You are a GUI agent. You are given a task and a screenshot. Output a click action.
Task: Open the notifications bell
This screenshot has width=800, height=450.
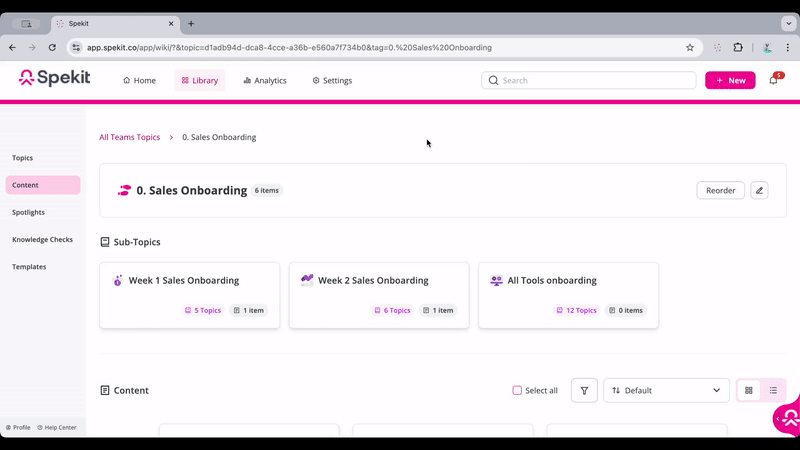(x=773, y=80)
